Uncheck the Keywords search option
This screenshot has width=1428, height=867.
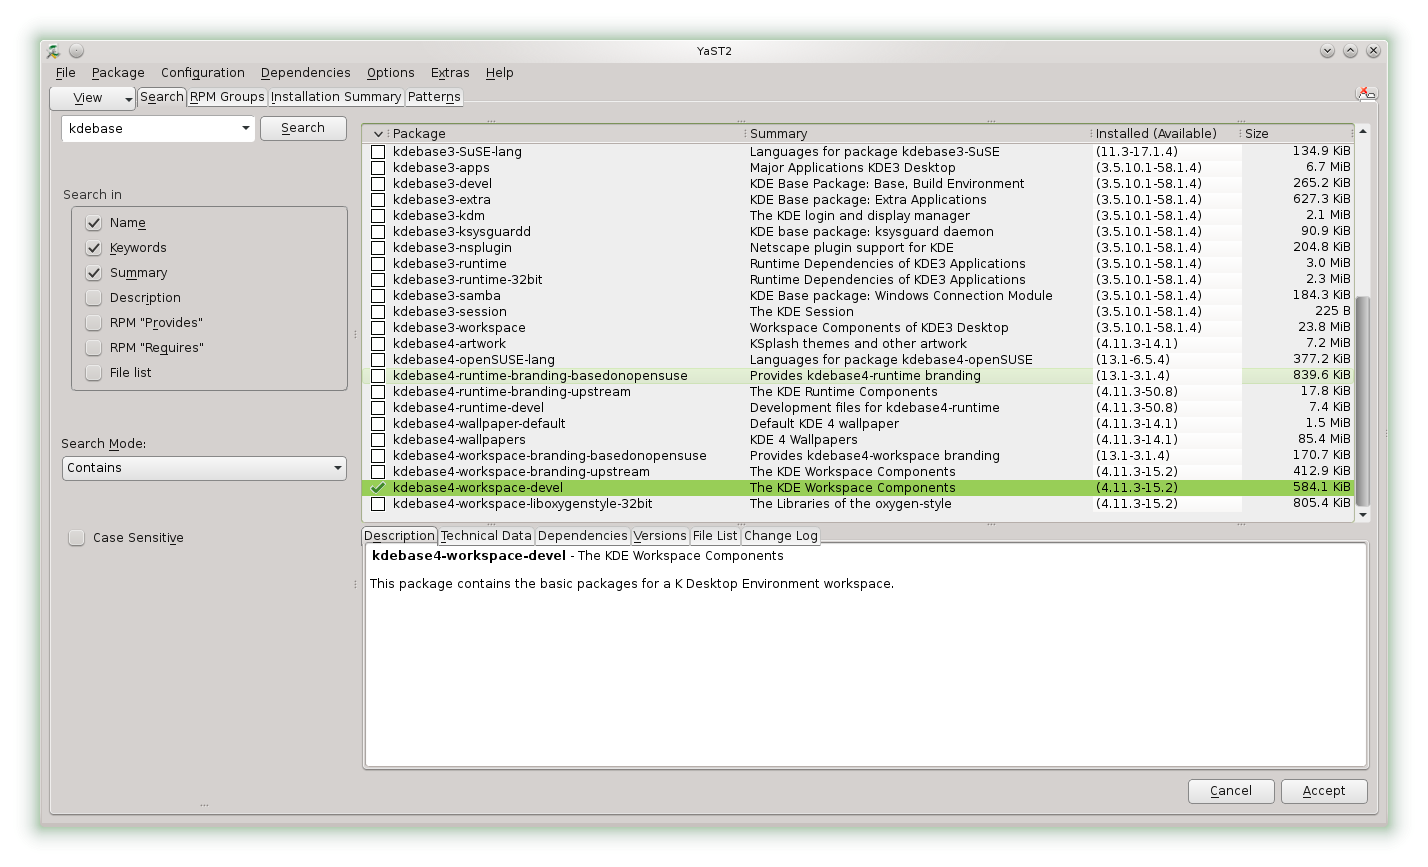click(x=94, y=248)
